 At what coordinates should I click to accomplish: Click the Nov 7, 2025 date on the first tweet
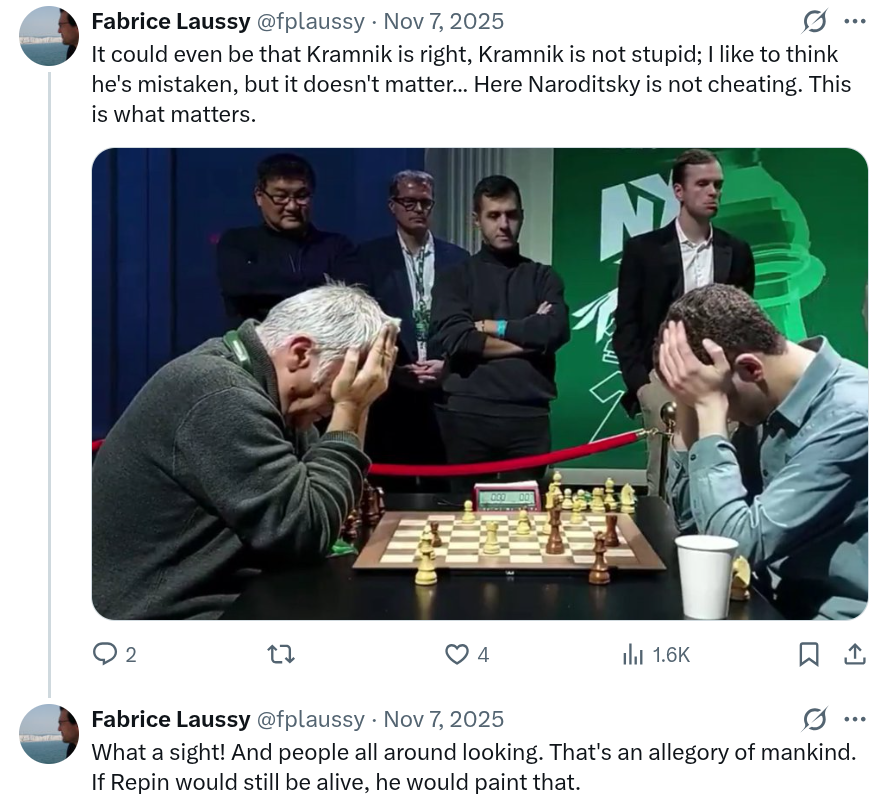pyautogui.click(x=444, y=21)
